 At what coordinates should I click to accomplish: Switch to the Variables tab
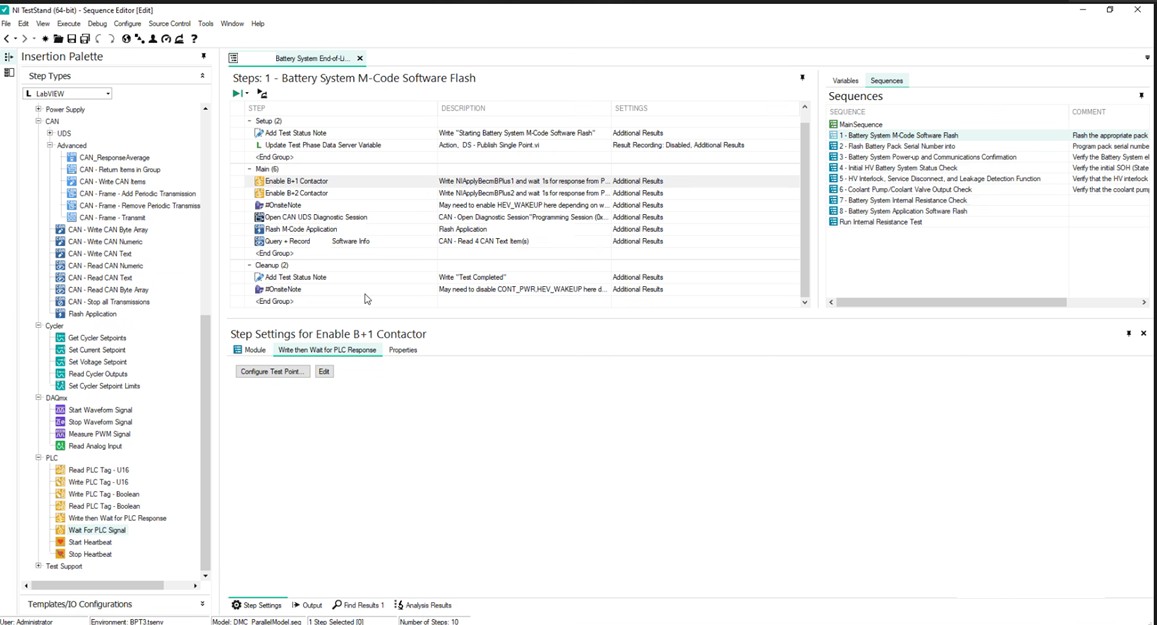pyautogui.click(x=846, y=80)
